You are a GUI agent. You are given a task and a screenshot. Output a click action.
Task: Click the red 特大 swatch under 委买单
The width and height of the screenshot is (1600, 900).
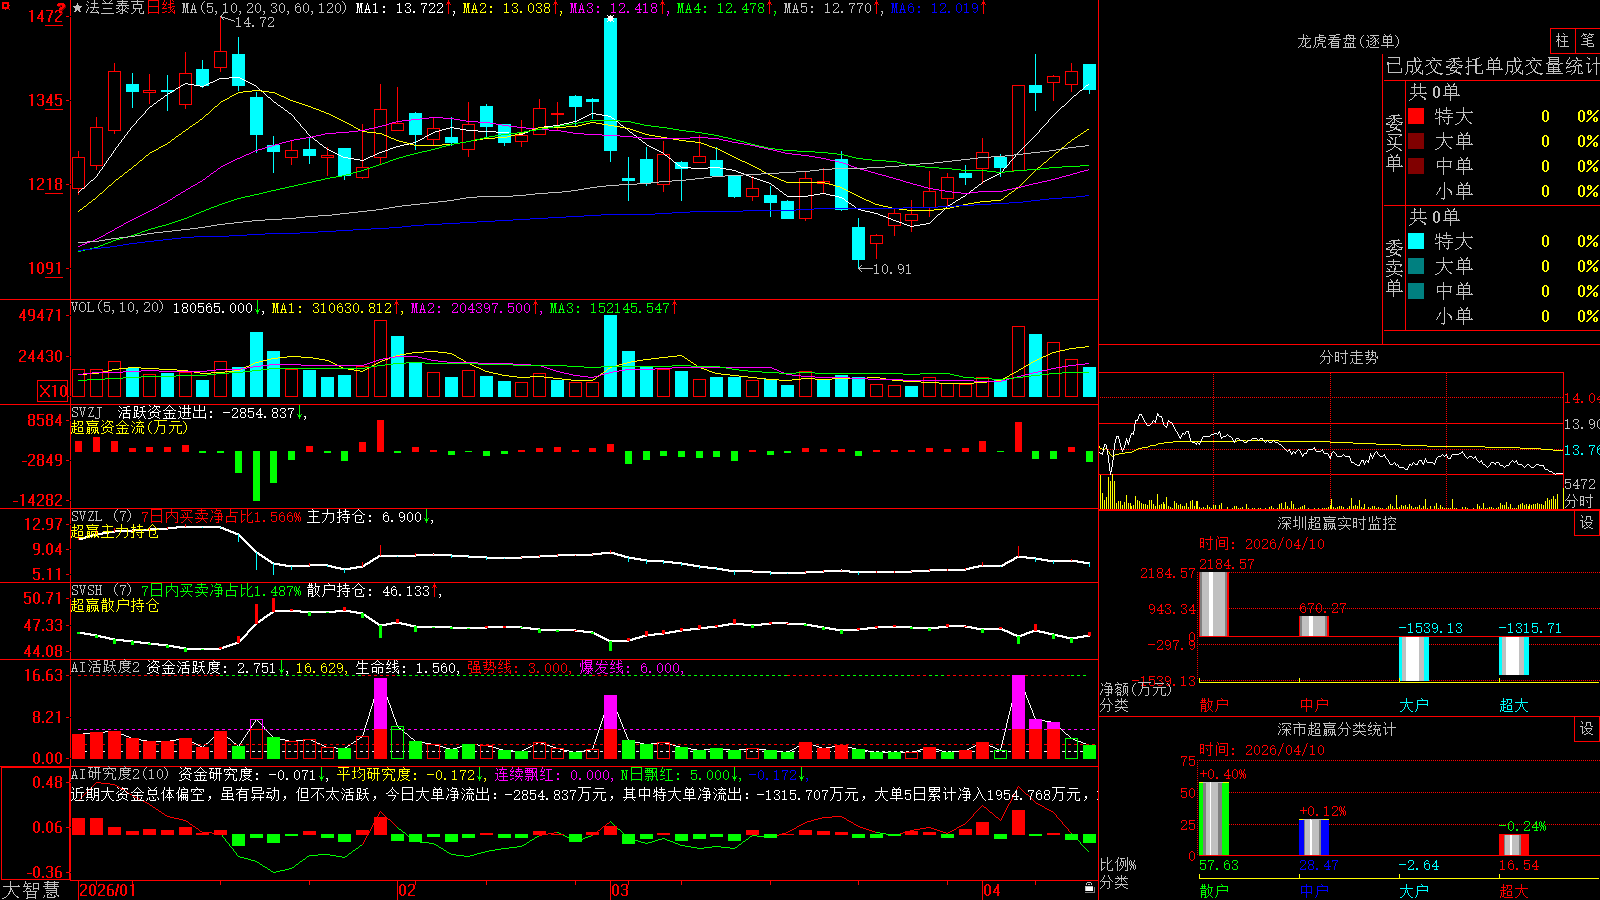tap(1416, 116)
